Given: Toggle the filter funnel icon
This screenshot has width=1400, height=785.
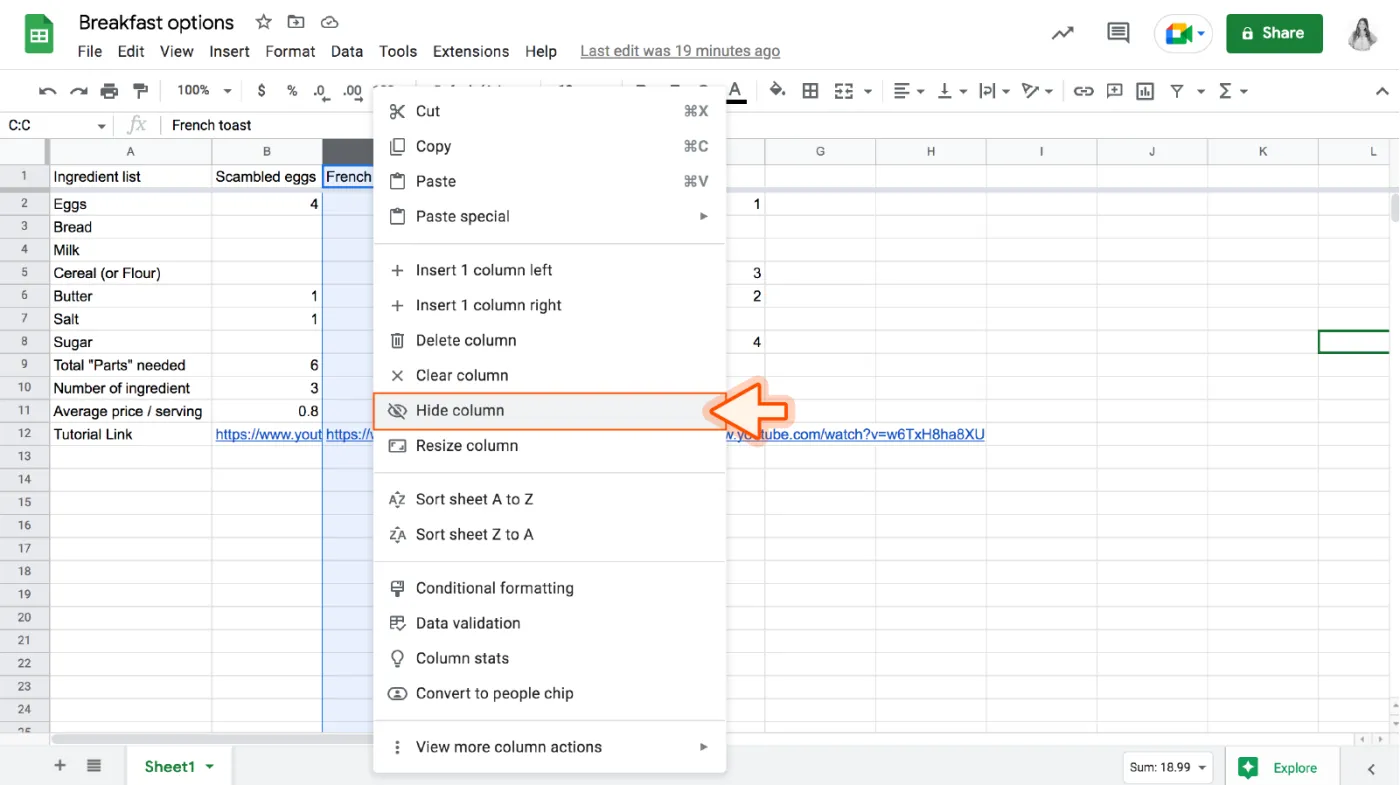Looking at the screenshot, I should click(1177, 91).
